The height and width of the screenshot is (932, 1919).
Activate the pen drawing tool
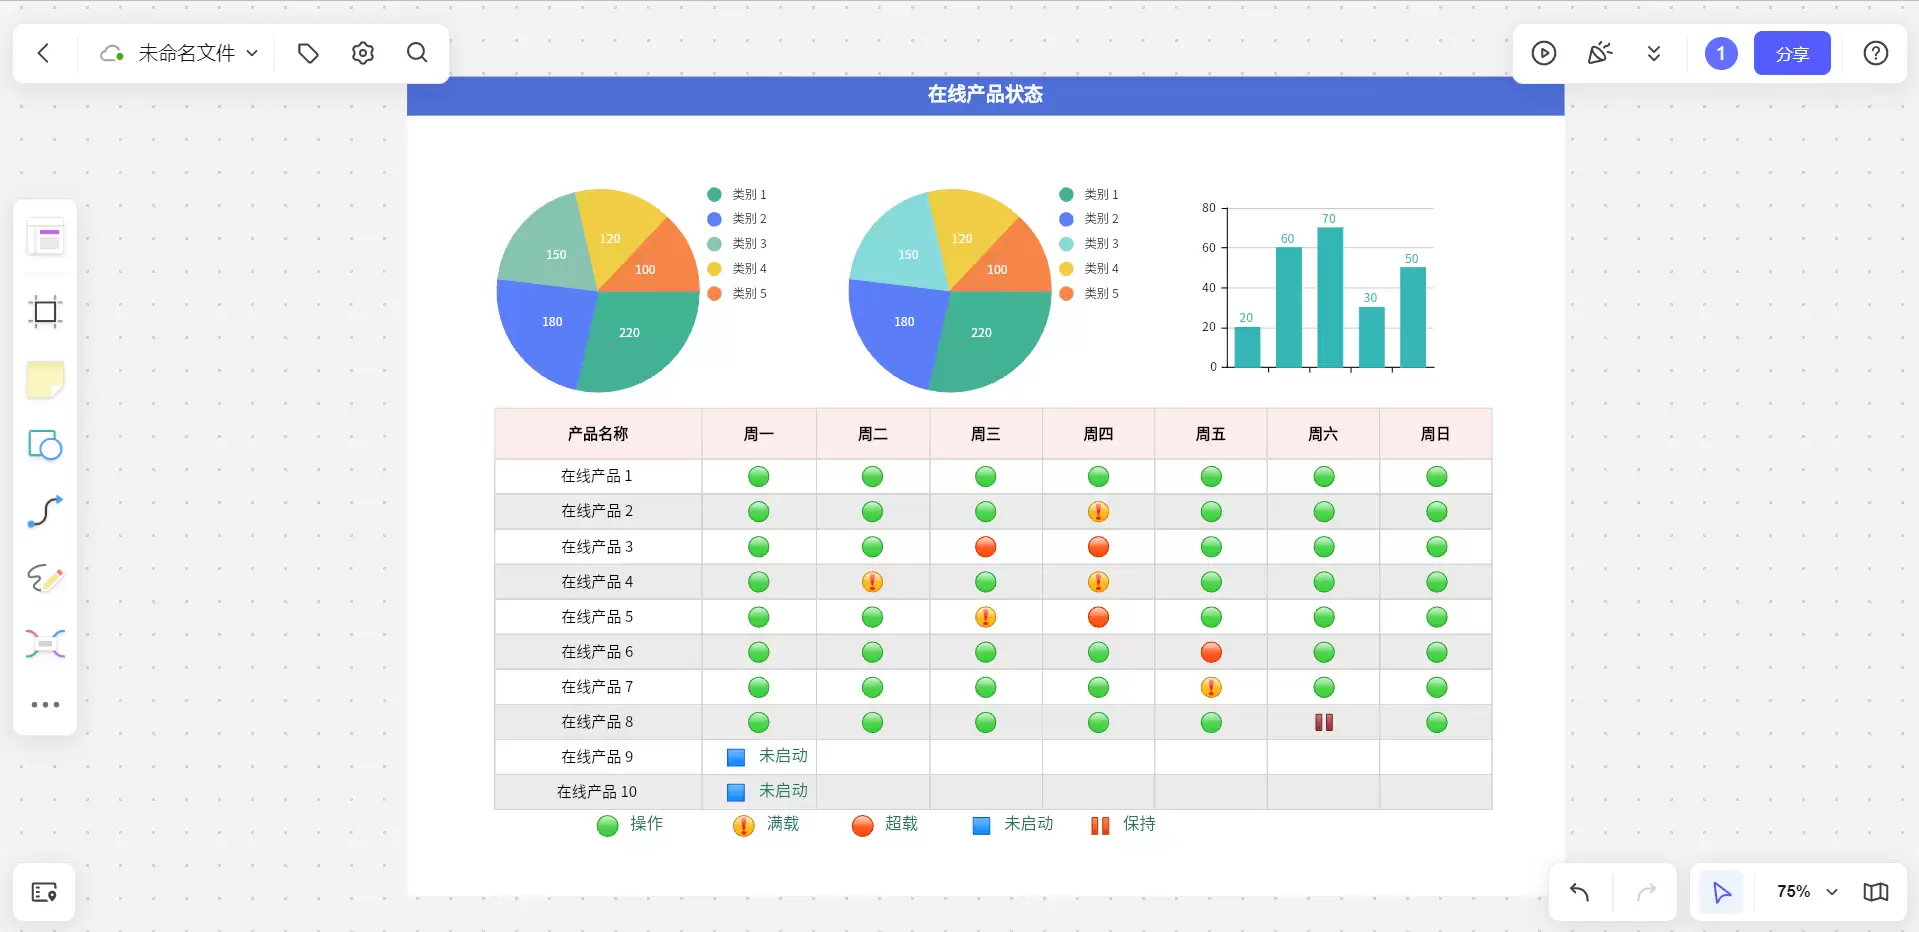pyautogui.click(x=45, y=578)
